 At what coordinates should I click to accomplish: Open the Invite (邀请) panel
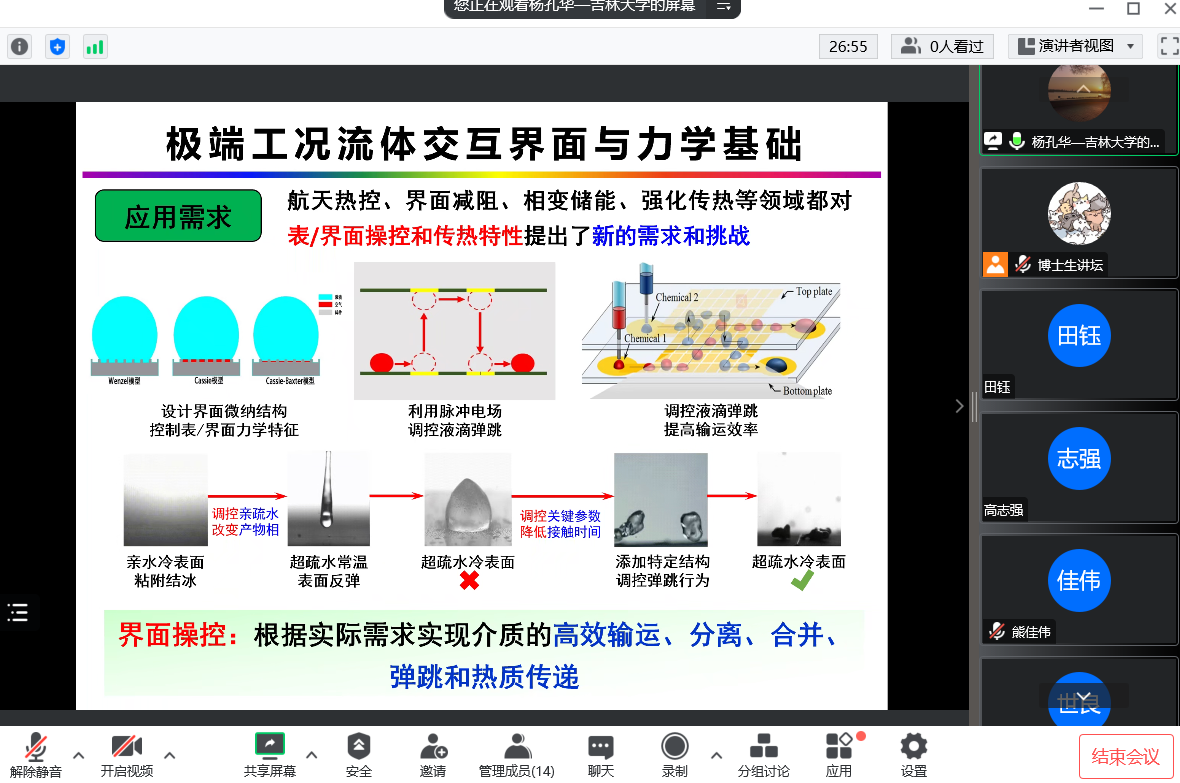433,754
